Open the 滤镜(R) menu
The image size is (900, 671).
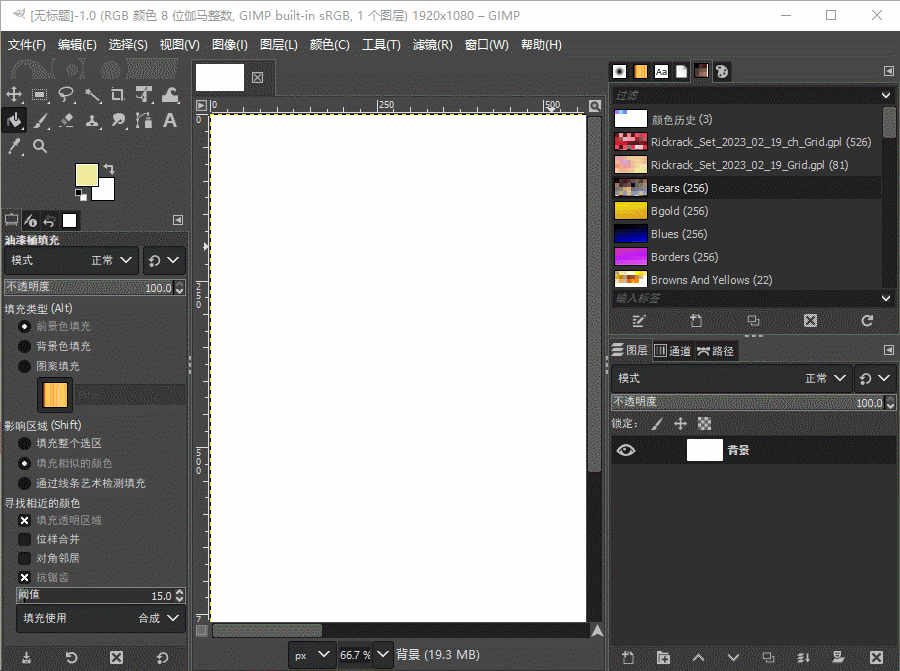point(432,45)
